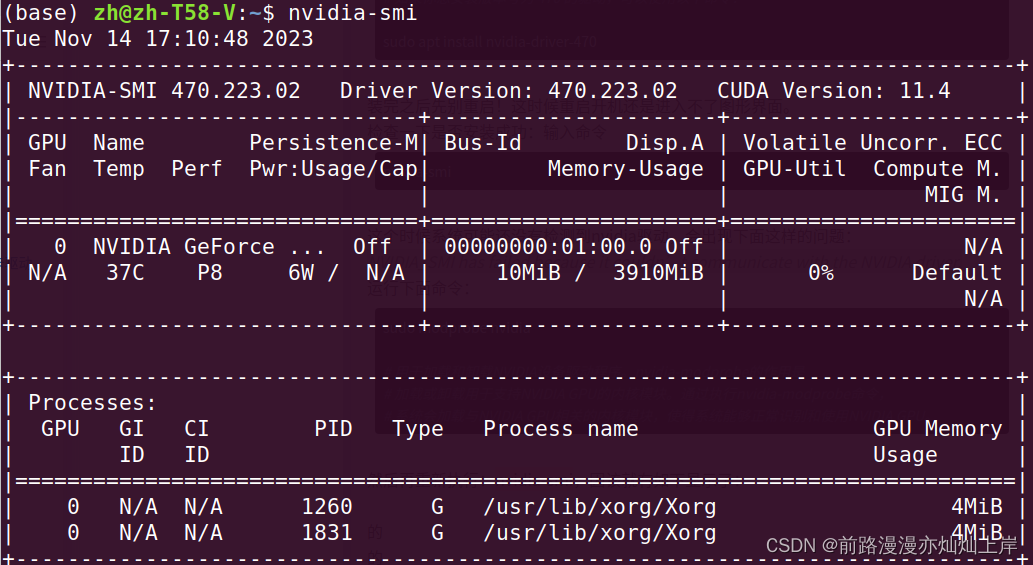The height and width of the screenshot is (565, 1033).
Task: Click the 'PID' column header
Action: click(x=333, y=429)
